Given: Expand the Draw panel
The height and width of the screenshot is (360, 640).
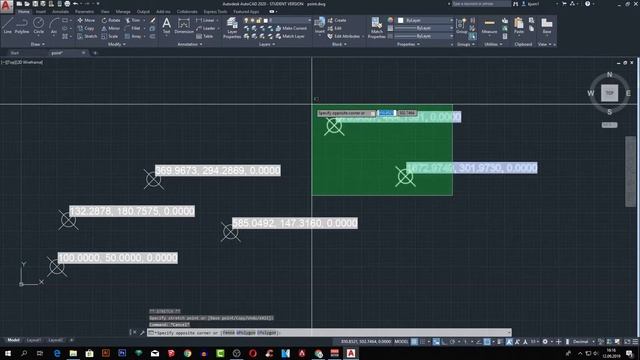Looking at the screenshot, I should tap(38, 44).
